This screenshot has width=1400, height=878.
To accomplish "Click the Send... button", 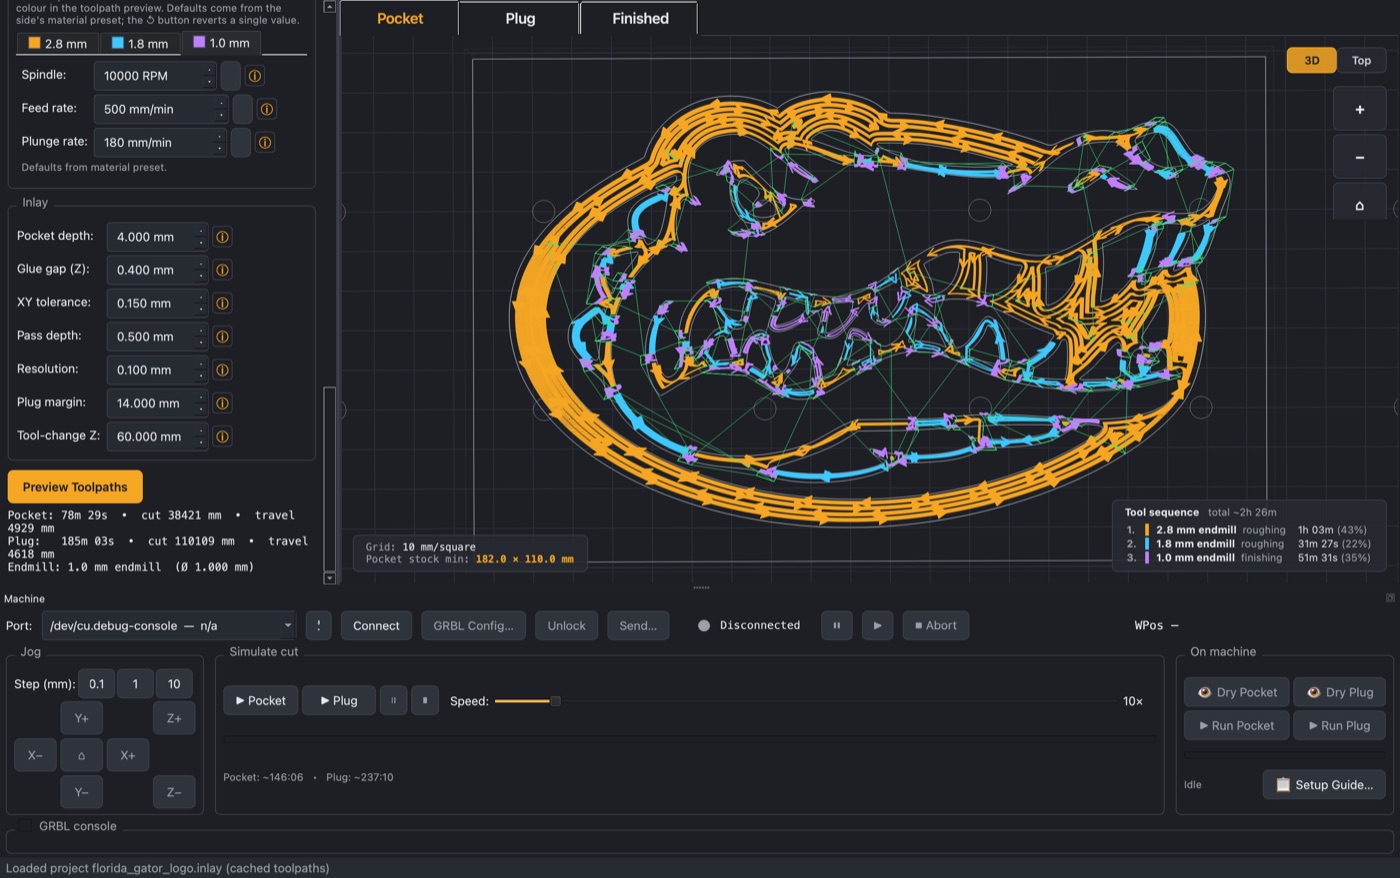I will coord(638,626).
